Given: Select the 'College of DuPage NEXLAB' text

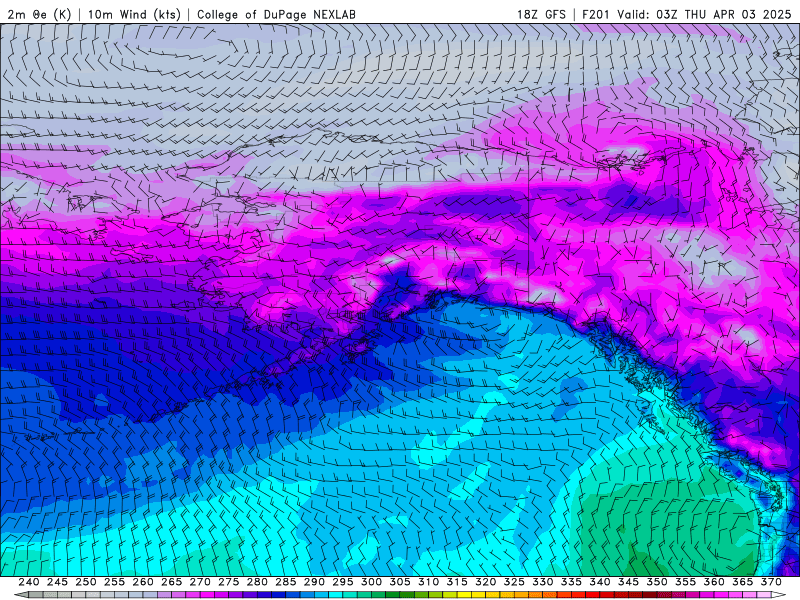Looking at the screenshot, I should pos(276,14).
